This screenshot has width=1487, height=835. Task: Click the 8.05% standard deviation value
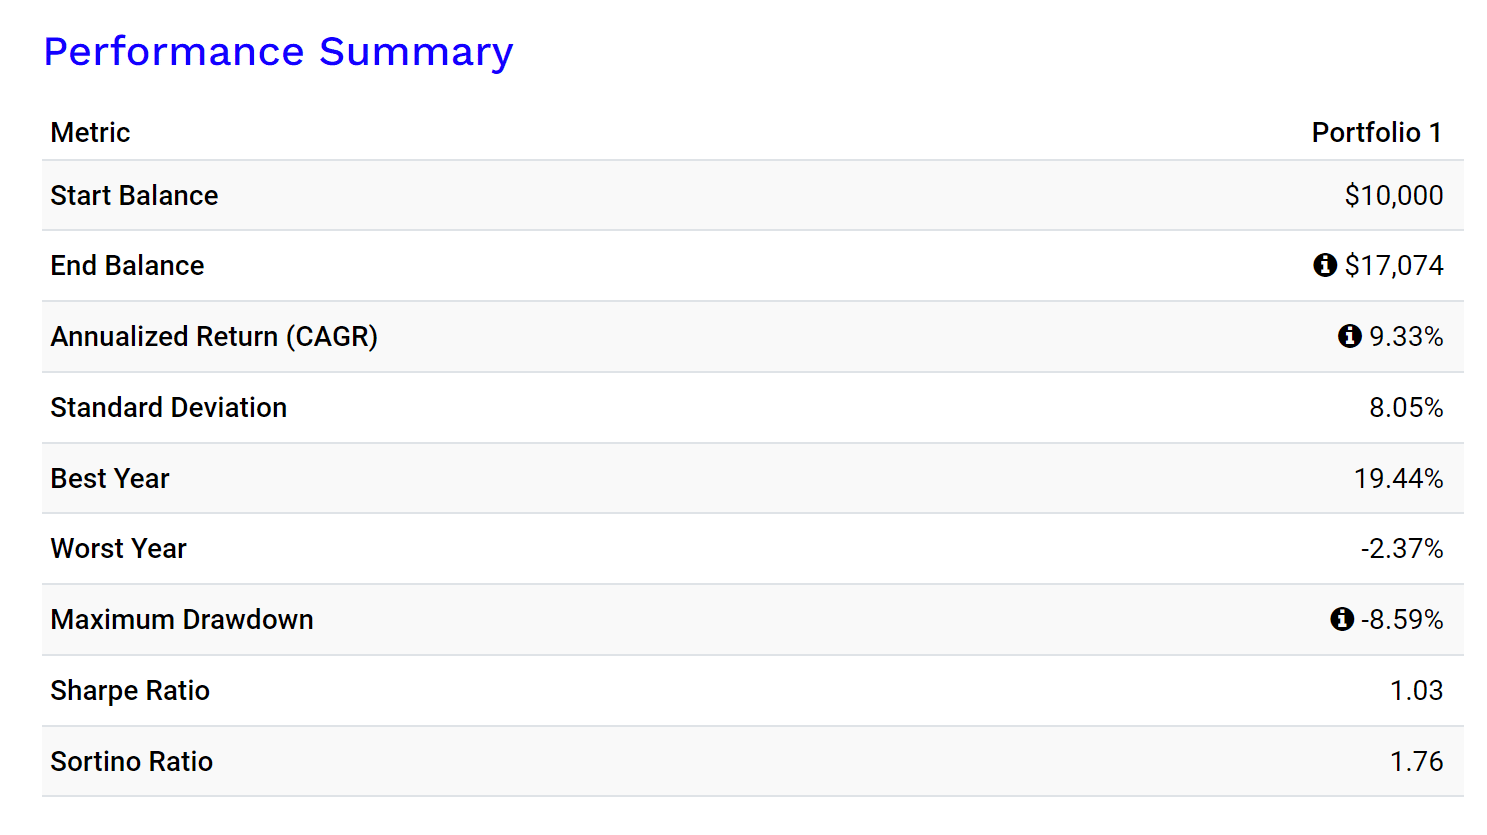click(1405, 408)
